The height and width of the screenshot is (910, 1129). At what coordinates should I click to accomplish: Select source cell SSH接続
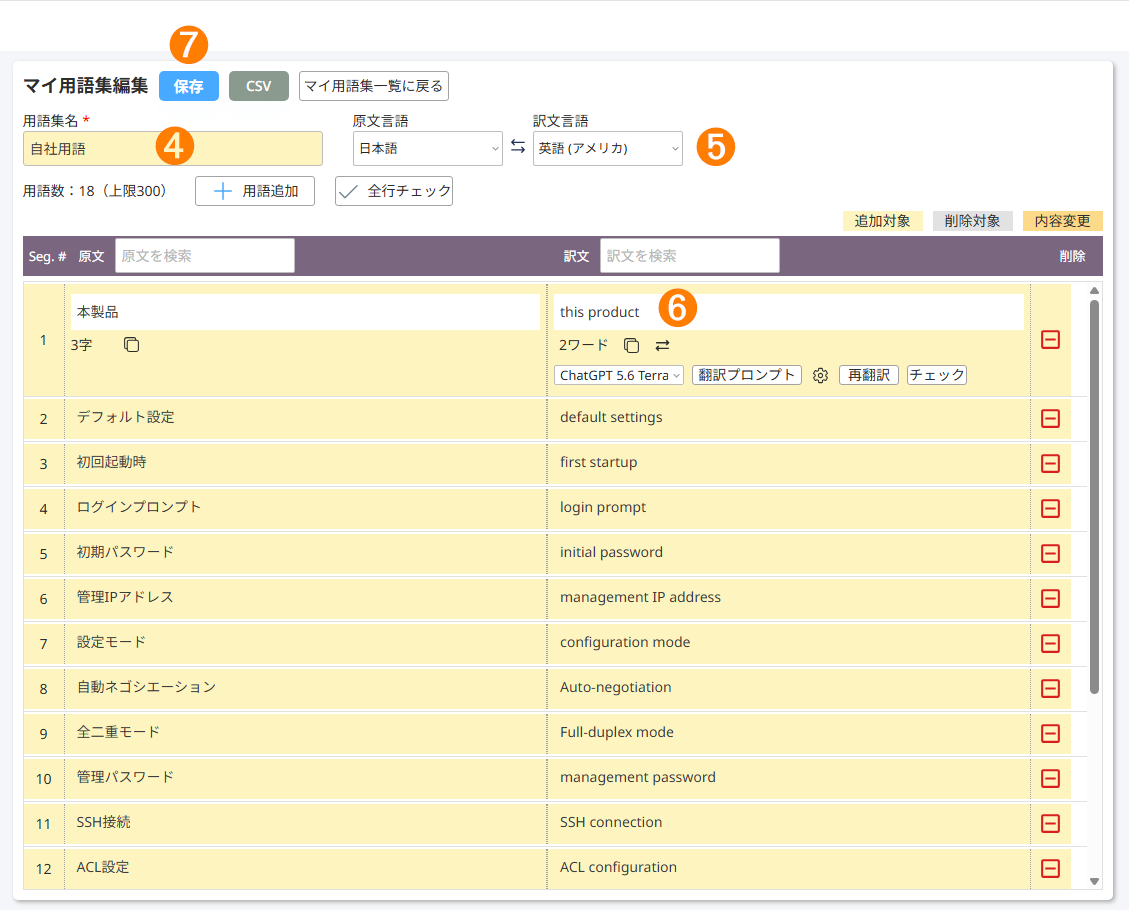(x=305, y=824)
